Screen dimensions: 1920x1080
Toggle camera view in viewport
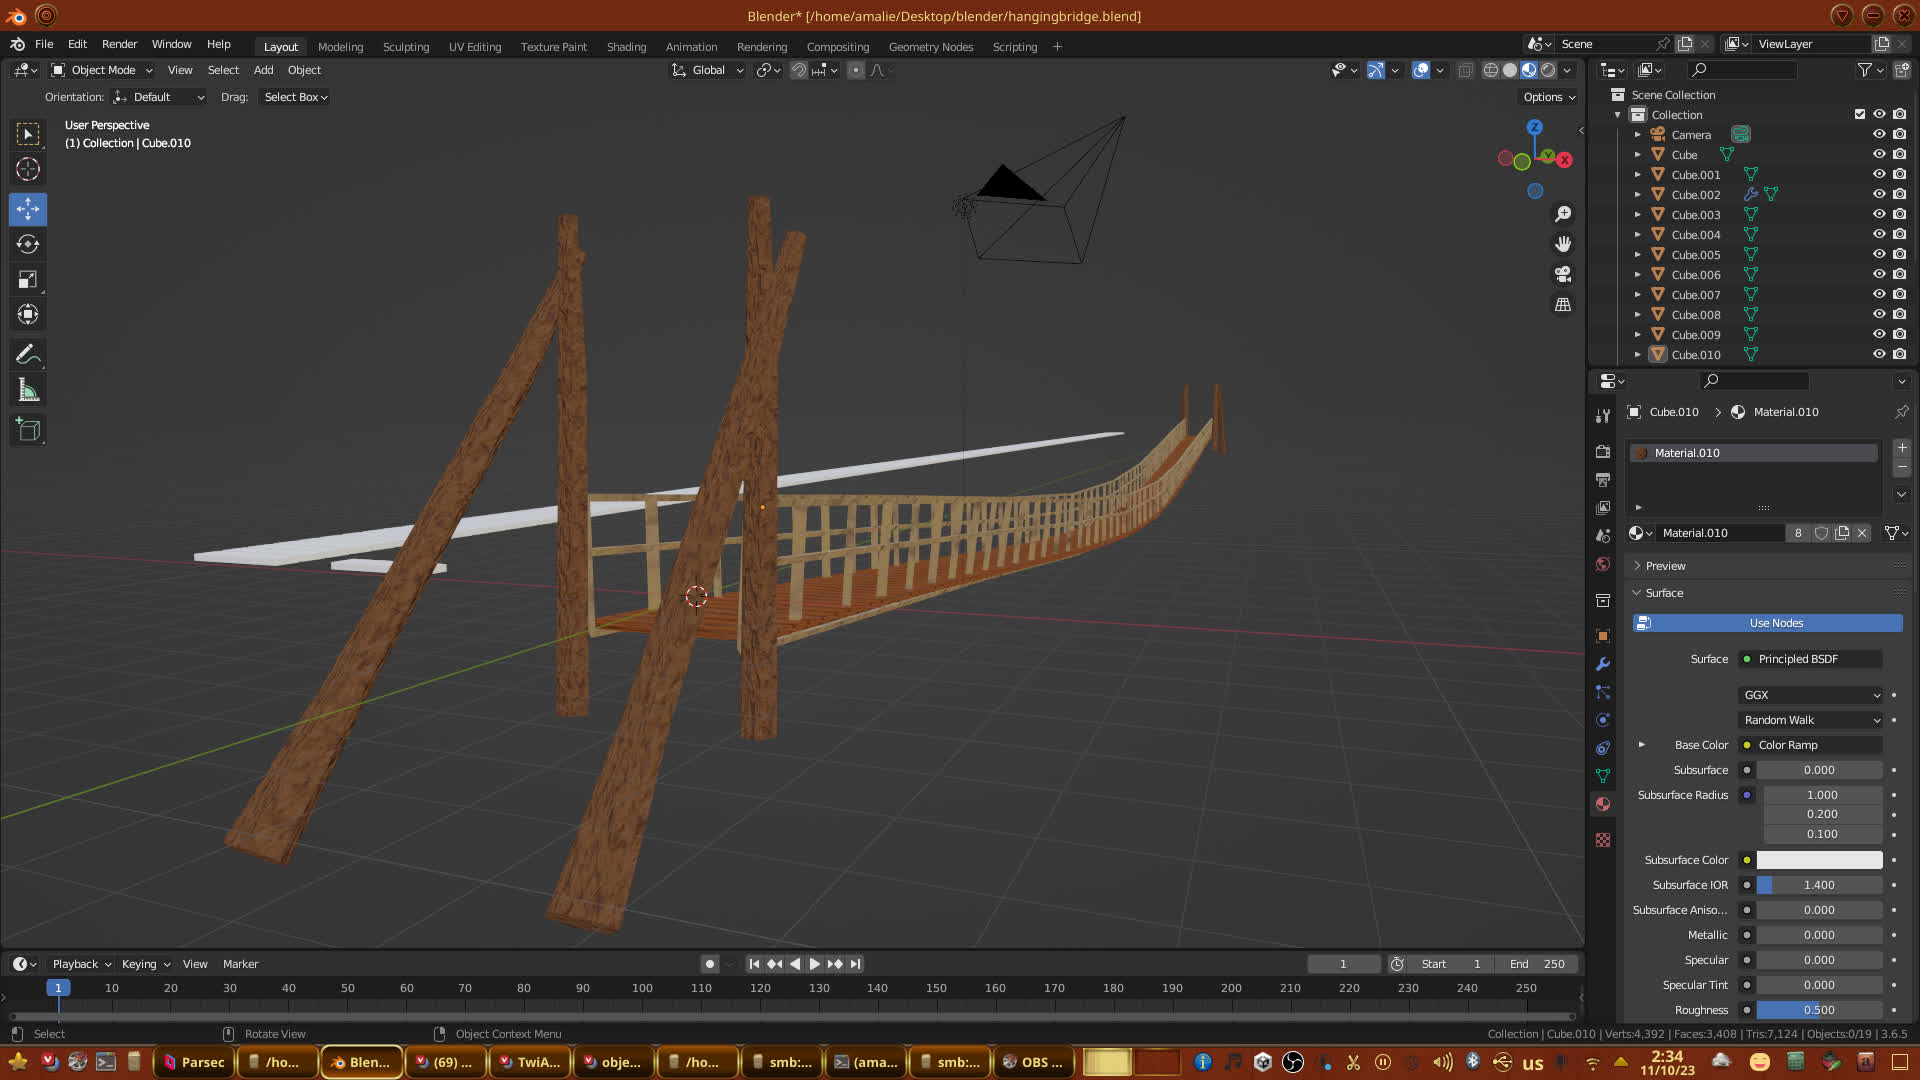pos(1563,274)
